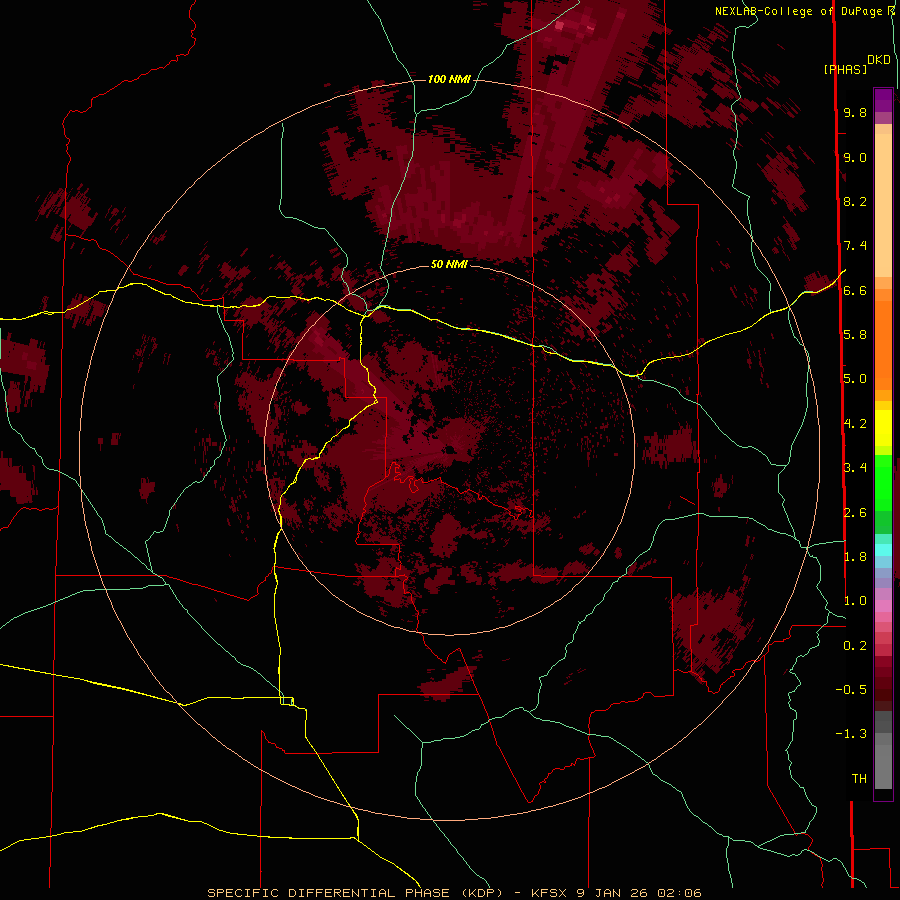Click the -0.5 value on the scale

(x=851, y=690)
